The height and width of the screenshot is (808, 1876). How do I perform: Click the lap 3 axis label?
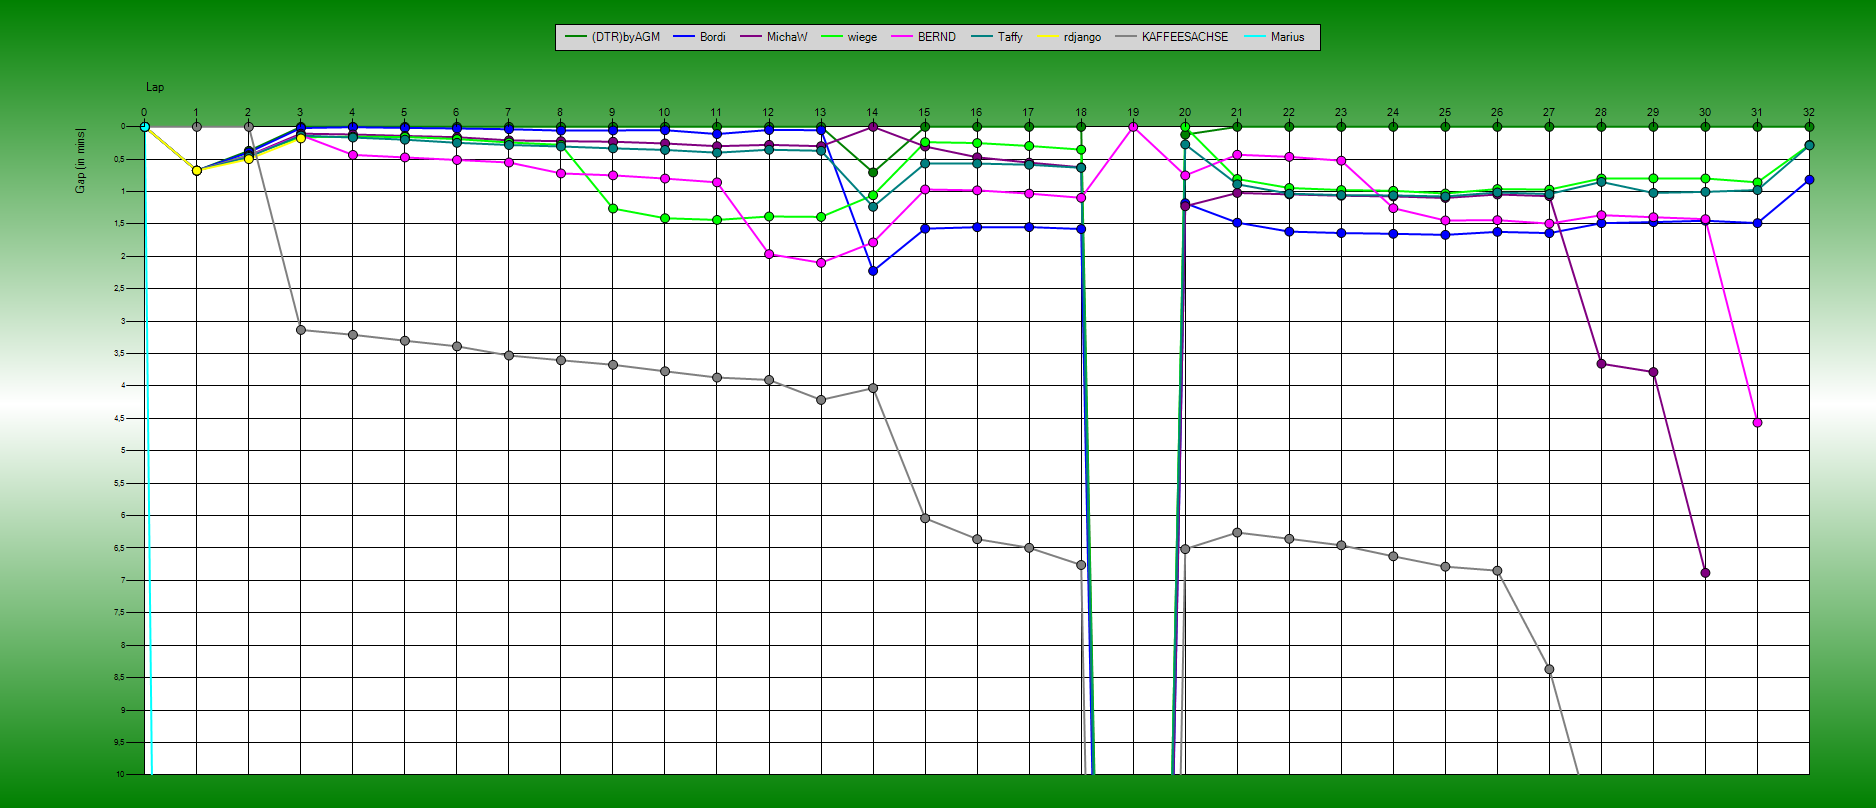300,113
